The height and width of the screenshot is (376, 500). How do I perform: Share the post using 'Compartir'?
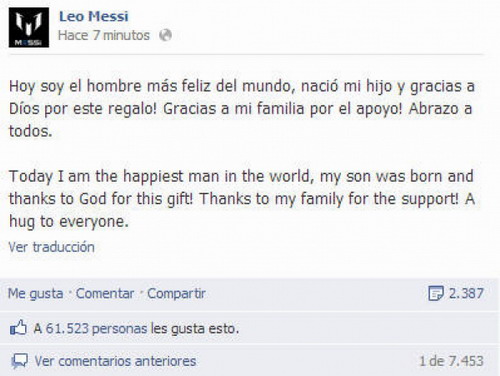[x=176, y=294]
